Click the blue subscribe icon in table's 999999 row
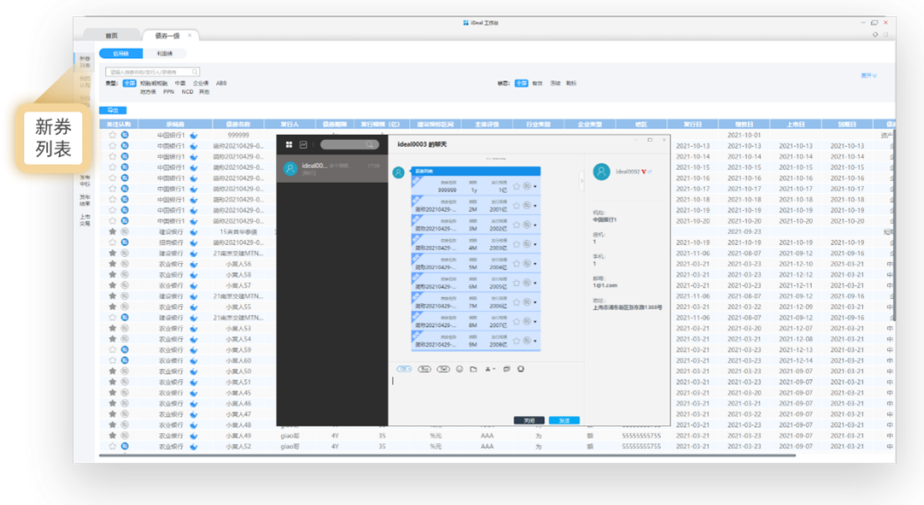The image size is (924, 505). (x=125, y=135)
